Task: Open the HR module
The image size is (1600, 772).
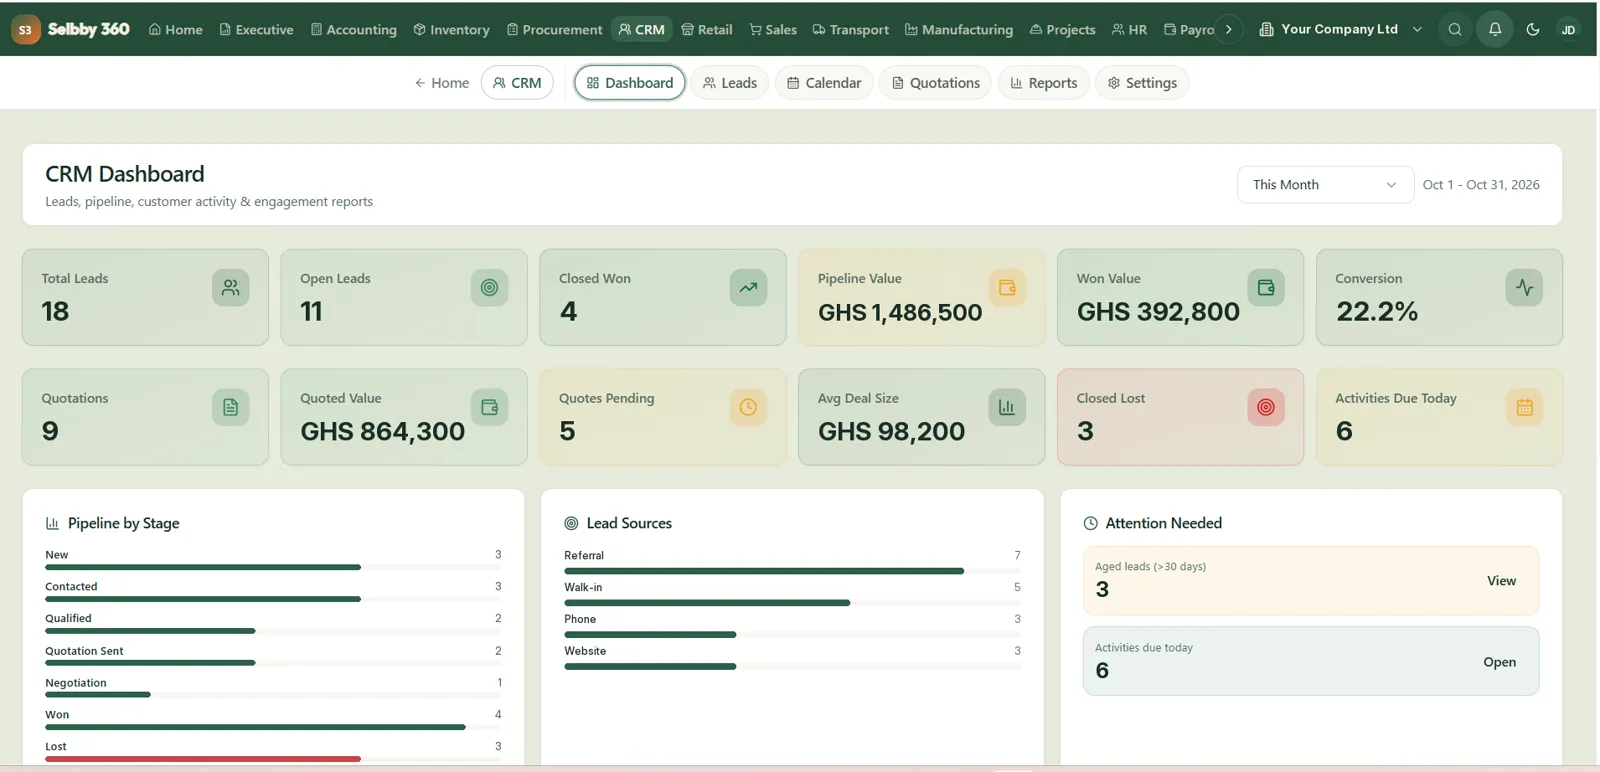Action: coord(1130,30)
